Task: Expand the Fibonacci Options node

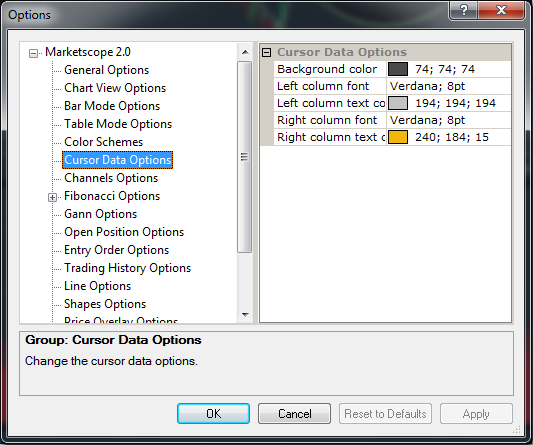Action: (52, 198)
